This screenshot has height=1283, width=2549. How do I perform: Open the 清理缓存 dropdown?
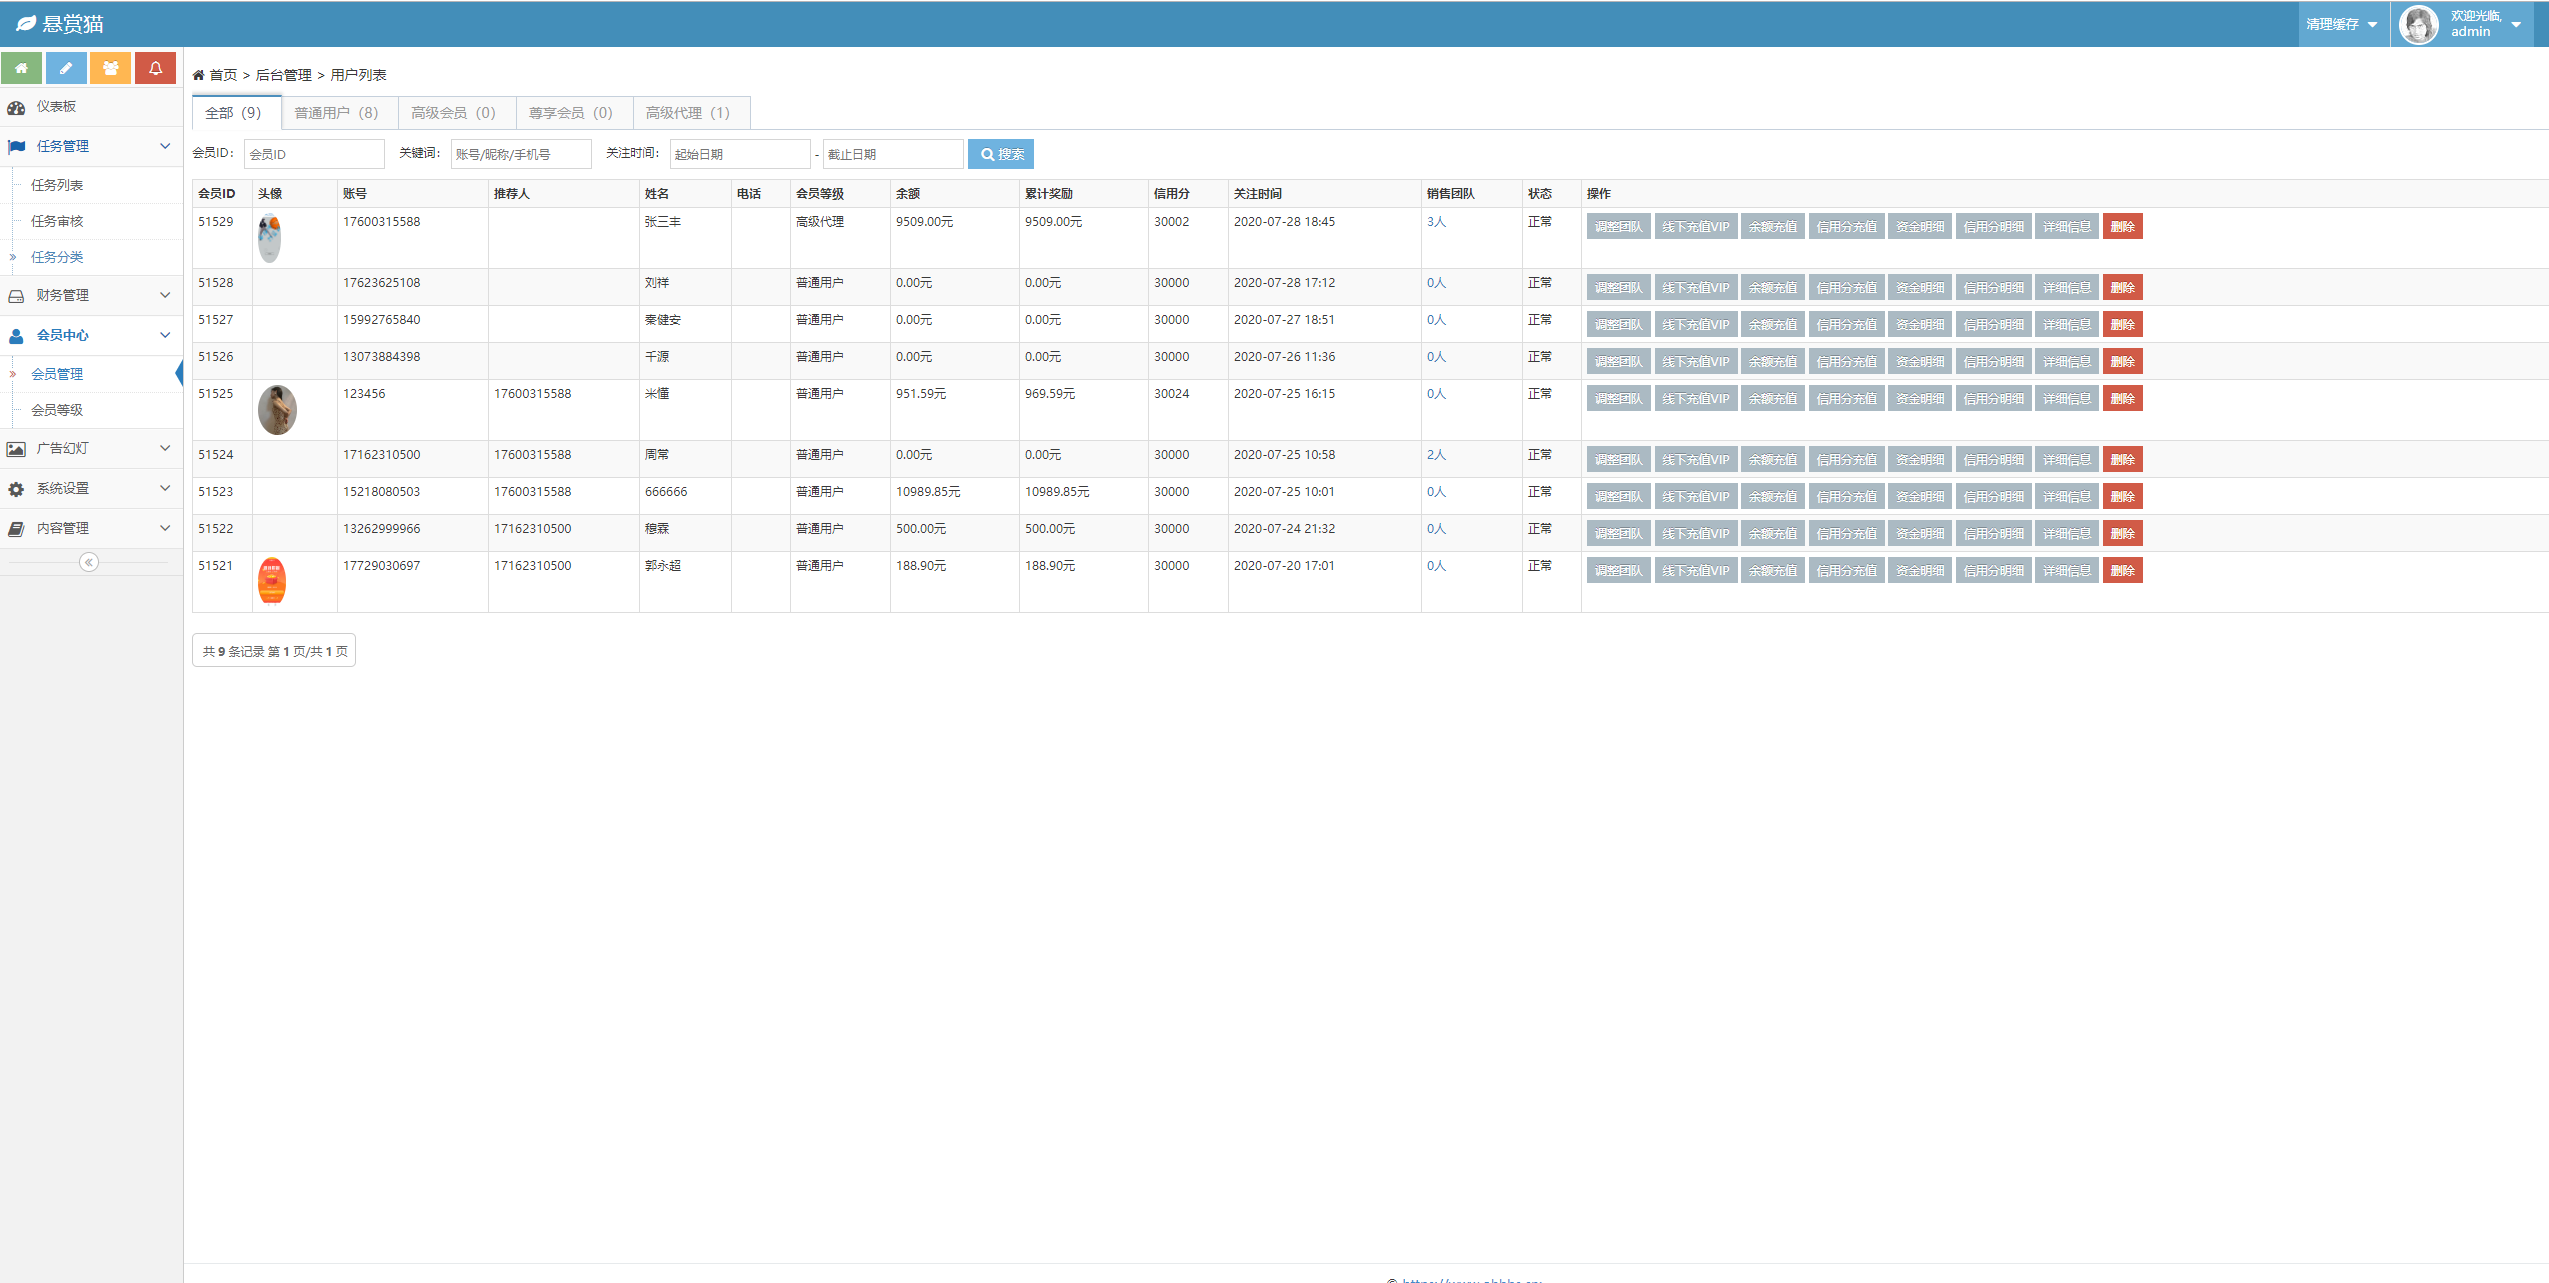(2342, 24)
